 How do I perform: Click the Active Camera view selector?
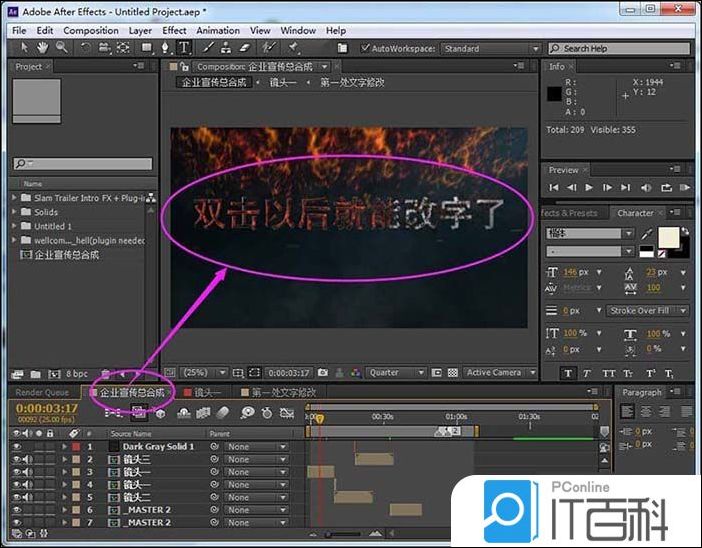[x=499, y=373]
